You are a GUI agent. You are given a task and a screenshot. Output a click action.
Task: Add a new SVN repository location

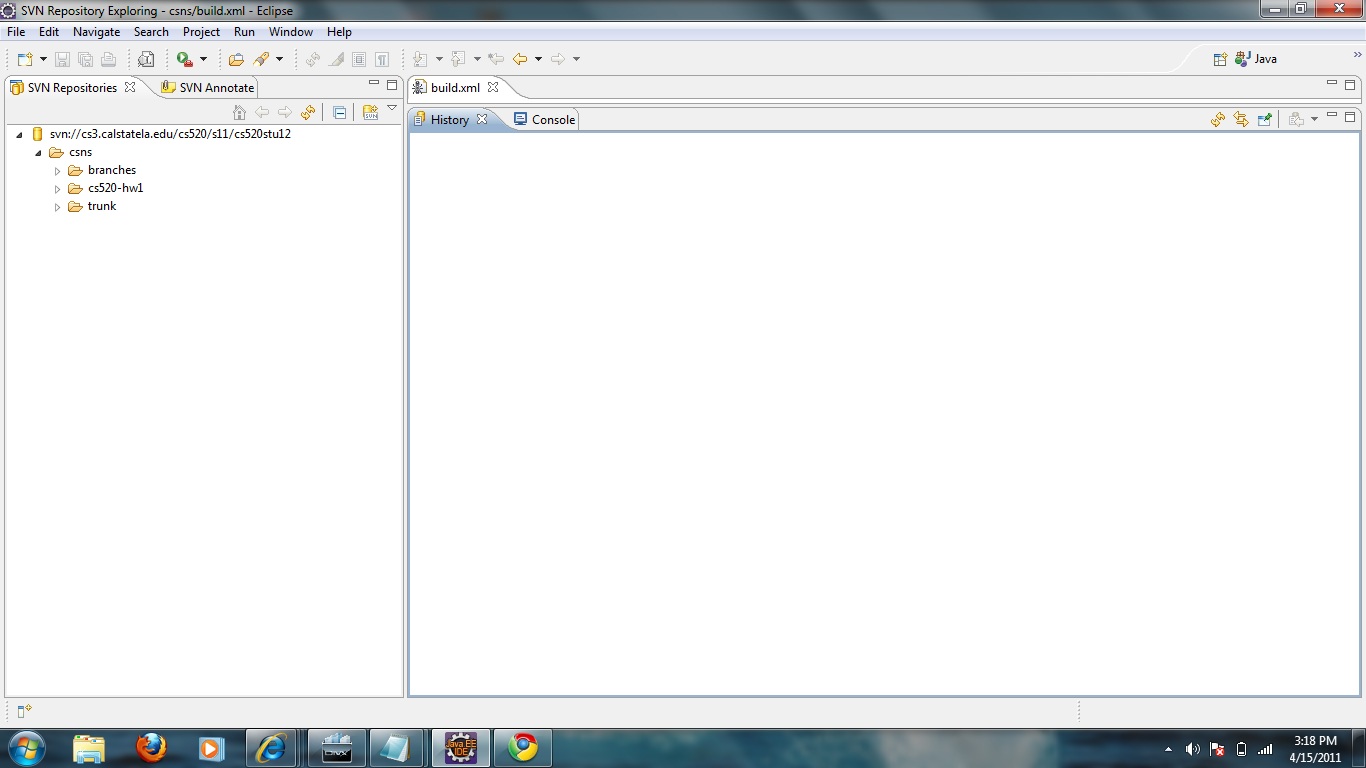[370, 112]
